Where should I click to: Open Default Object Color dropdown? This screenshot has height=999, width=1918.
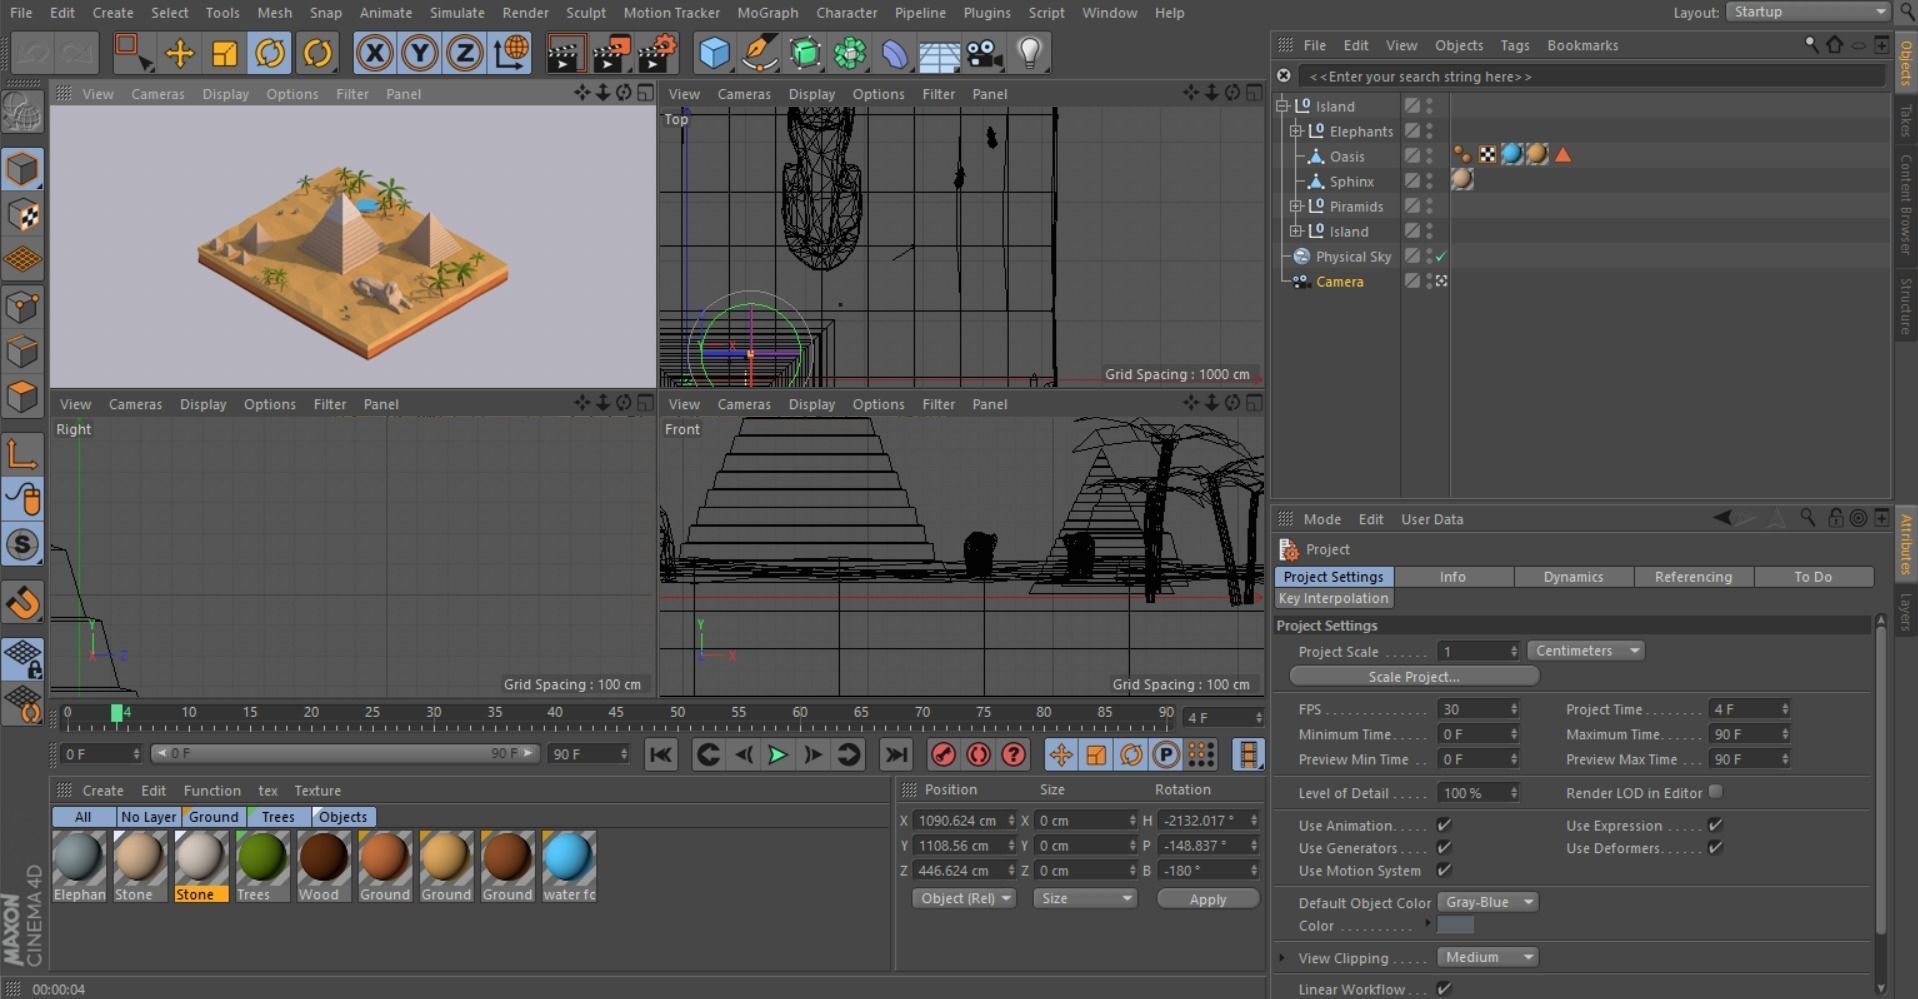[x=1488, y=902]
